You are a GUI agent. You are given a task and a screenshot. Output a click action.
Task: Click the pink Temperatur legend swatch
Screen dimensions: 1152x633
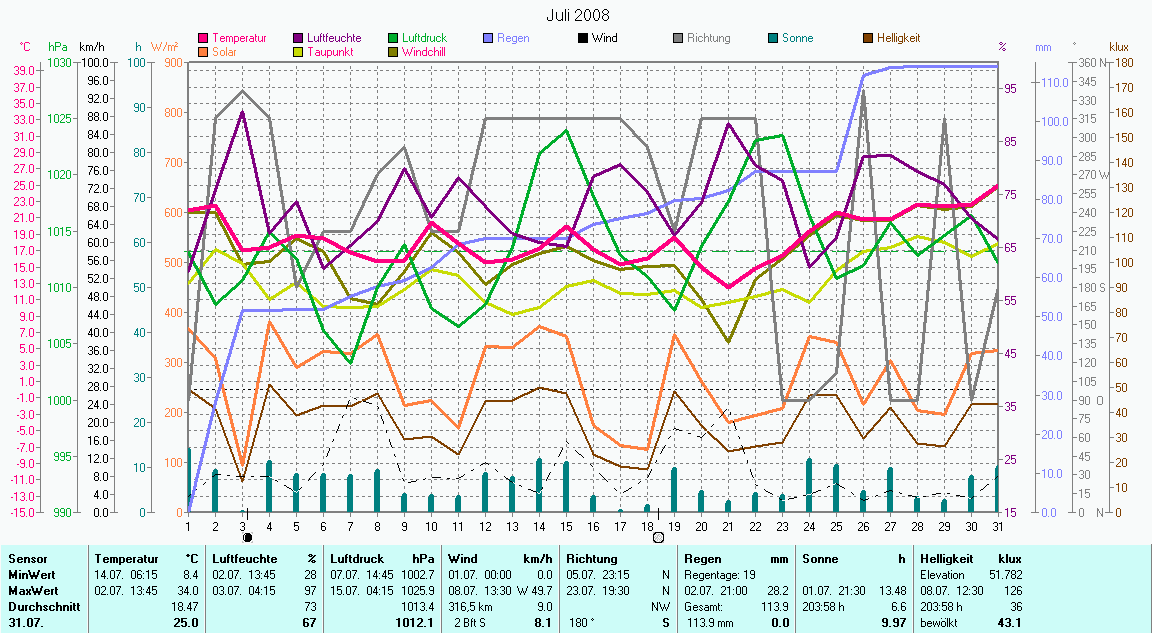(x=204, y=38)
